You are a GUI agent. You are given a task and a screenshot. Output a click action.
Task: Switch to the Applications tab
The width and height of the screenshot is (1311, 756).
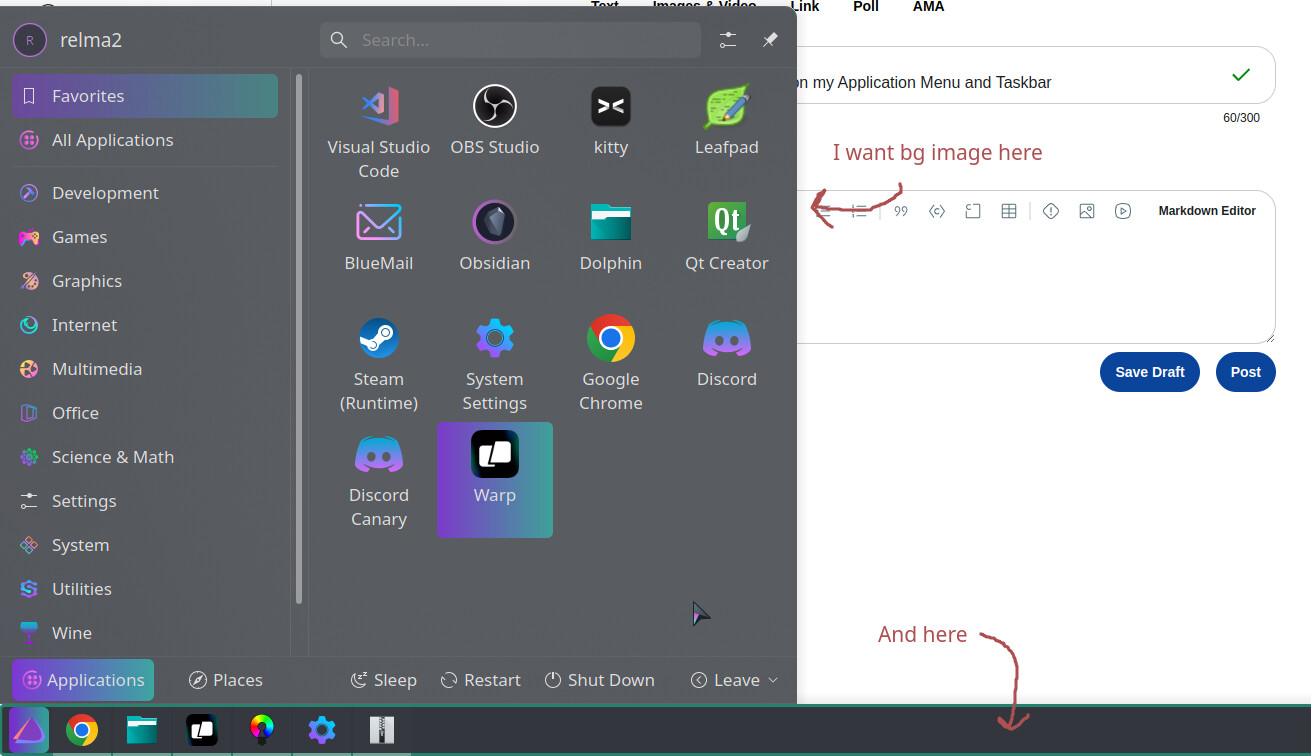[x=83, y=680]
